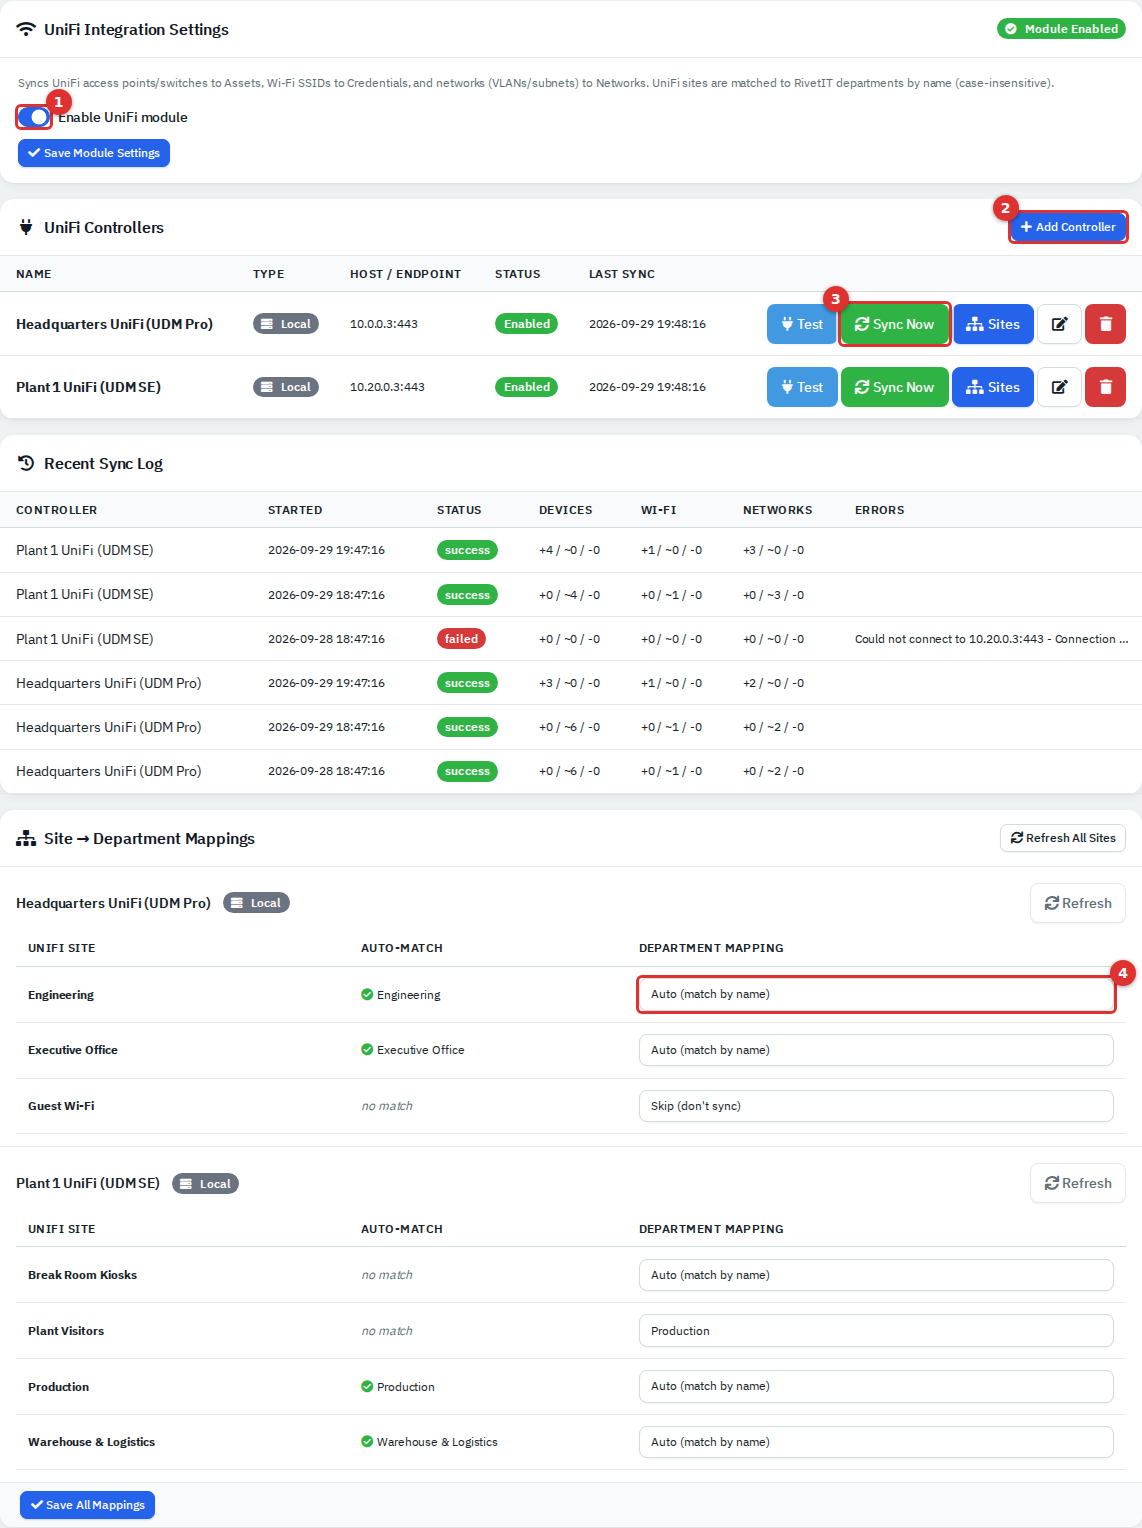Click host 10.0.0.3:443 cell
The height and width of the screenshot is (1528, 1142).
[x=384, y=324]
